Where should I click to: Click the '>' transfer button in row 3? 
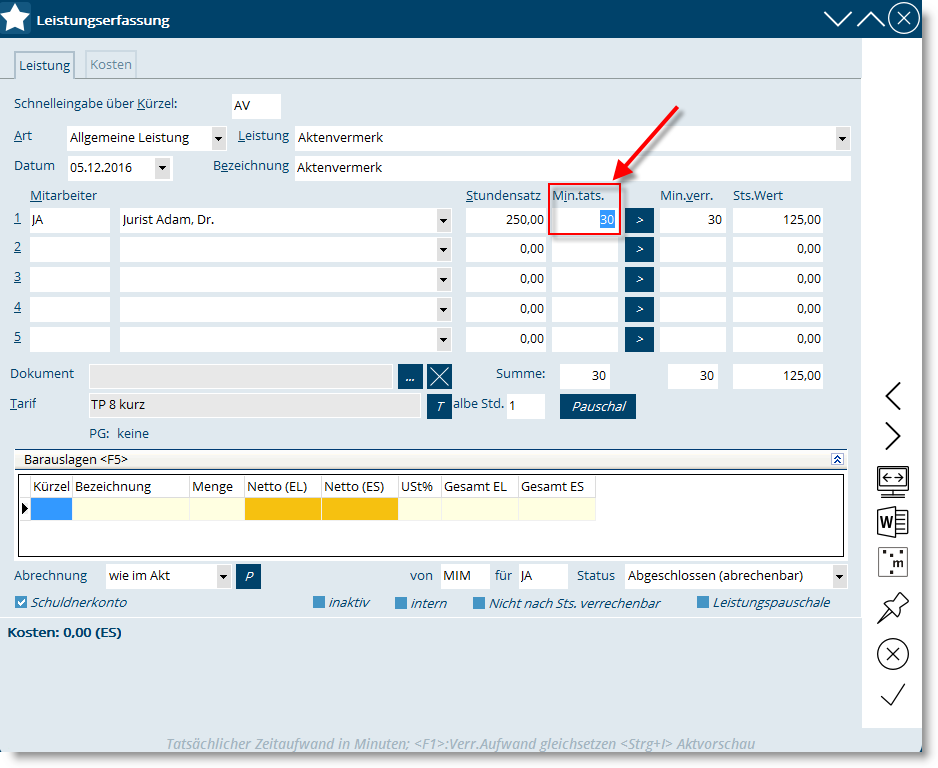(639, 279)
